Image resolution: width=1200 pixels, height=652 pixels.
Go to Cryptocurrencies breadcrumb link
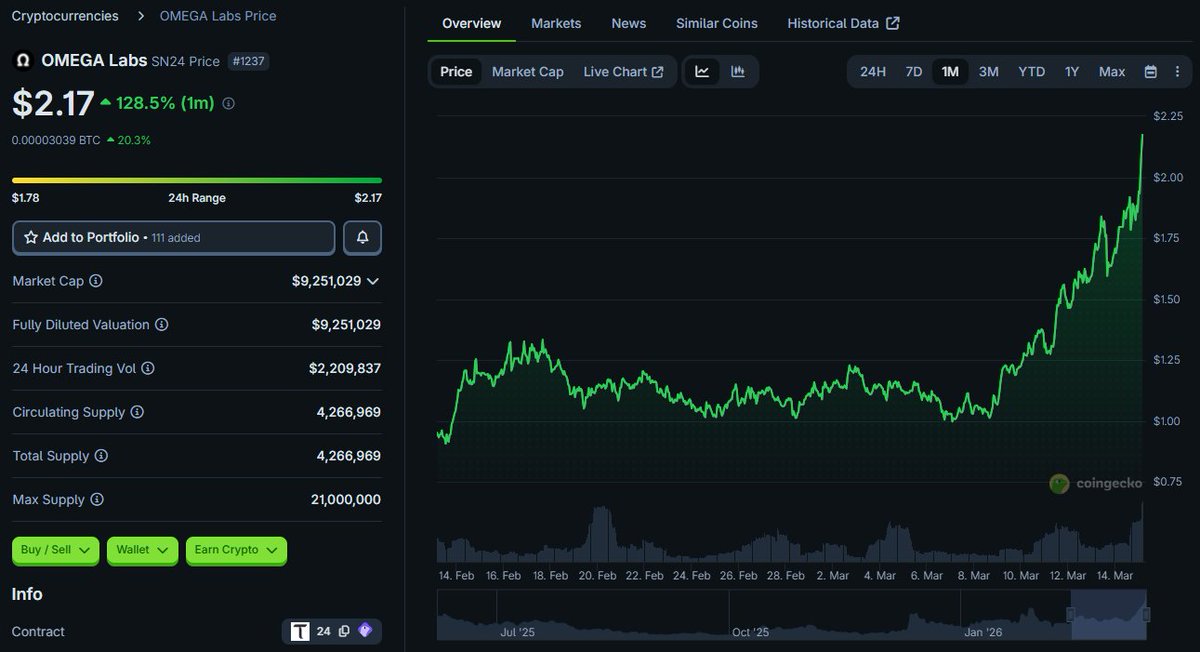(65, 16)
